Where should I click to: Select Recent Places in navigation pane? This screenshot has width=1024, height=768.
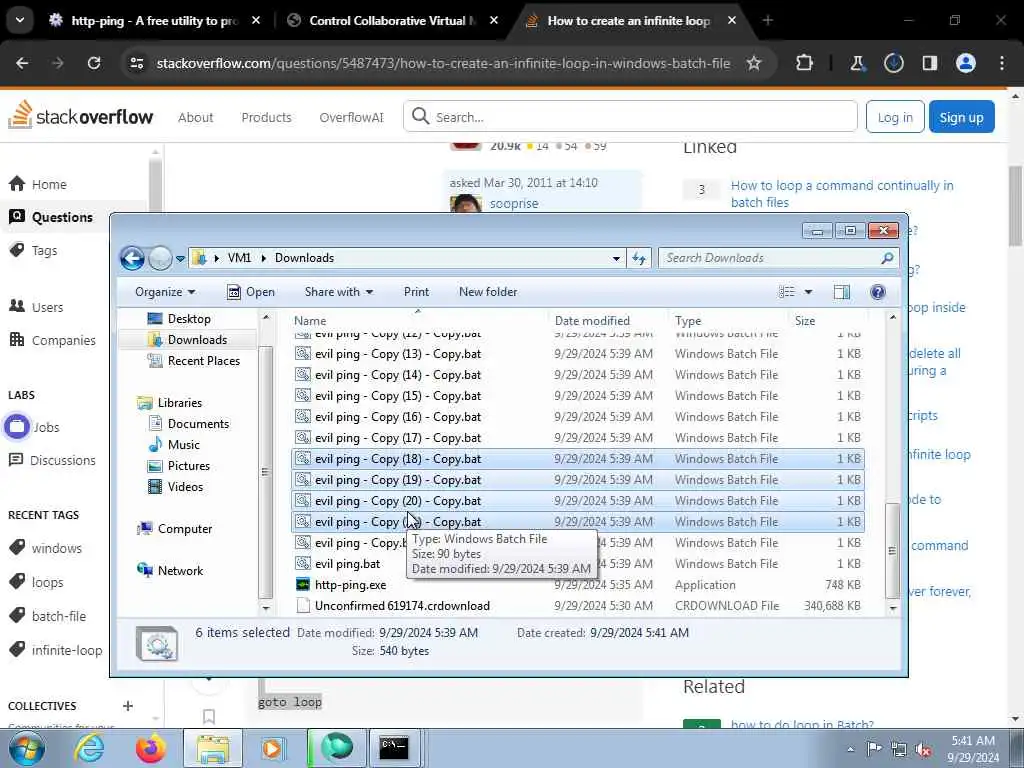point(194,360)
